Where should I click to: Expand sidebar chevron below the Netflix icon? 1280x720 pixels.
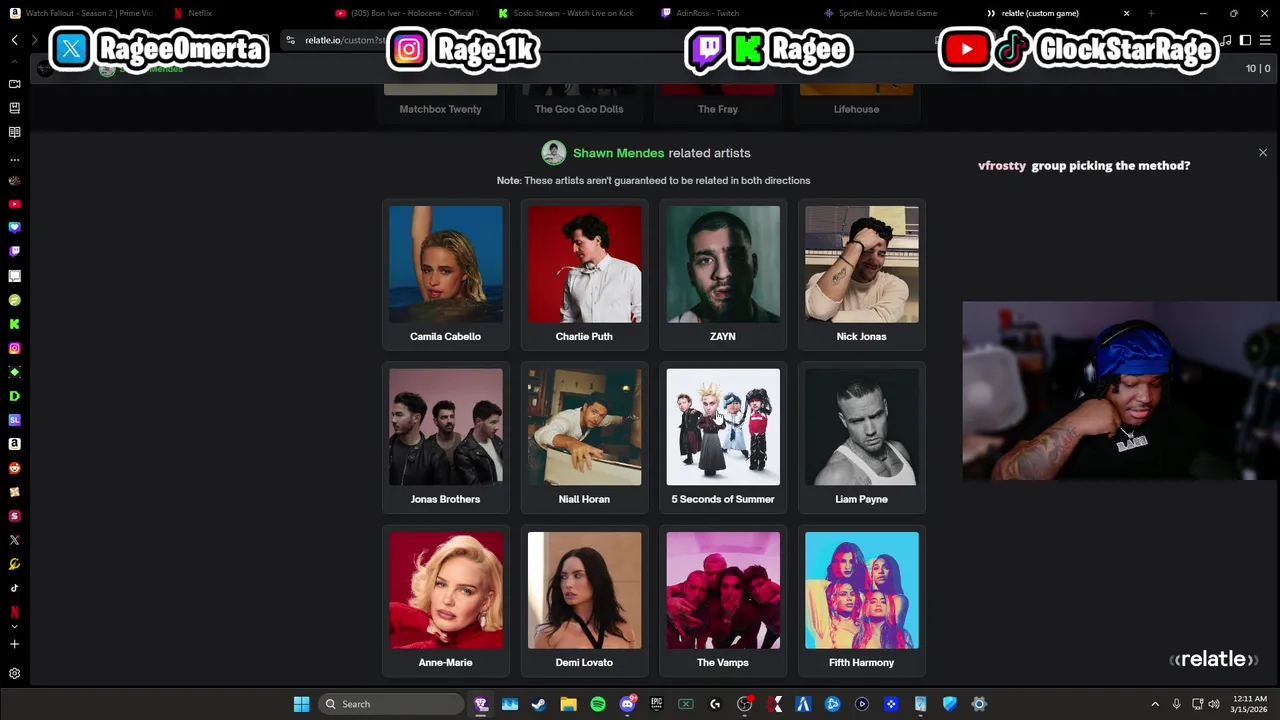[x=14, y=627]
